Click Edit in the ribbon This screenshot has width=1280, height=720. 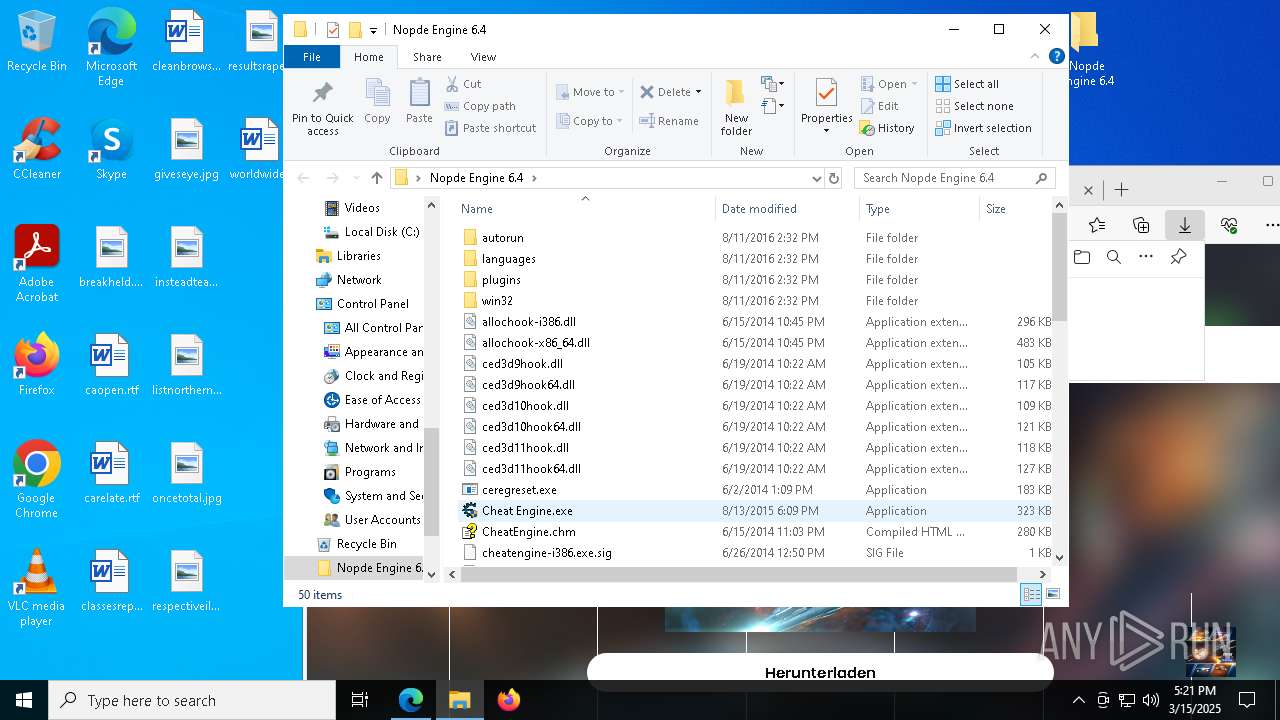point(879,106)
